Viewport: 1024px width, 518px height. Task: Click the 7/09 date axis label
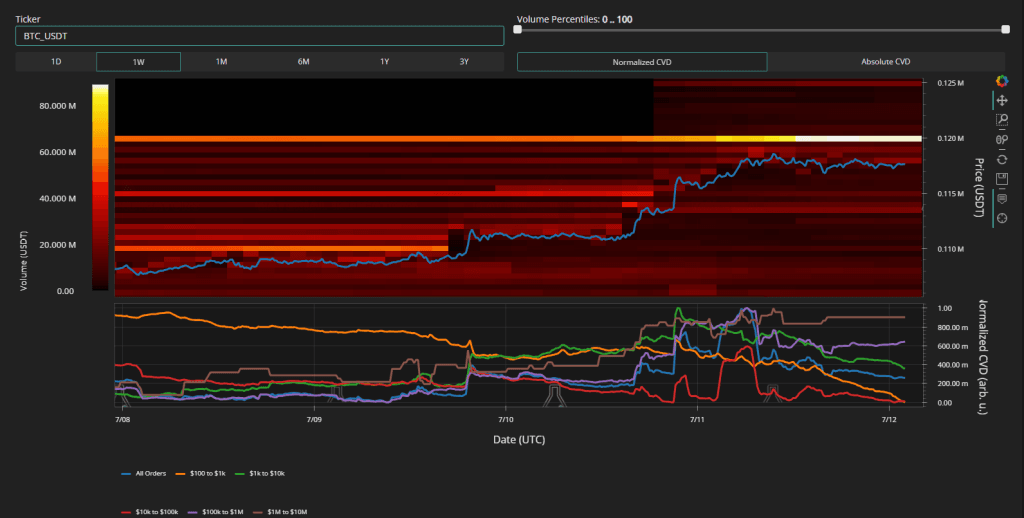point(313,419)
